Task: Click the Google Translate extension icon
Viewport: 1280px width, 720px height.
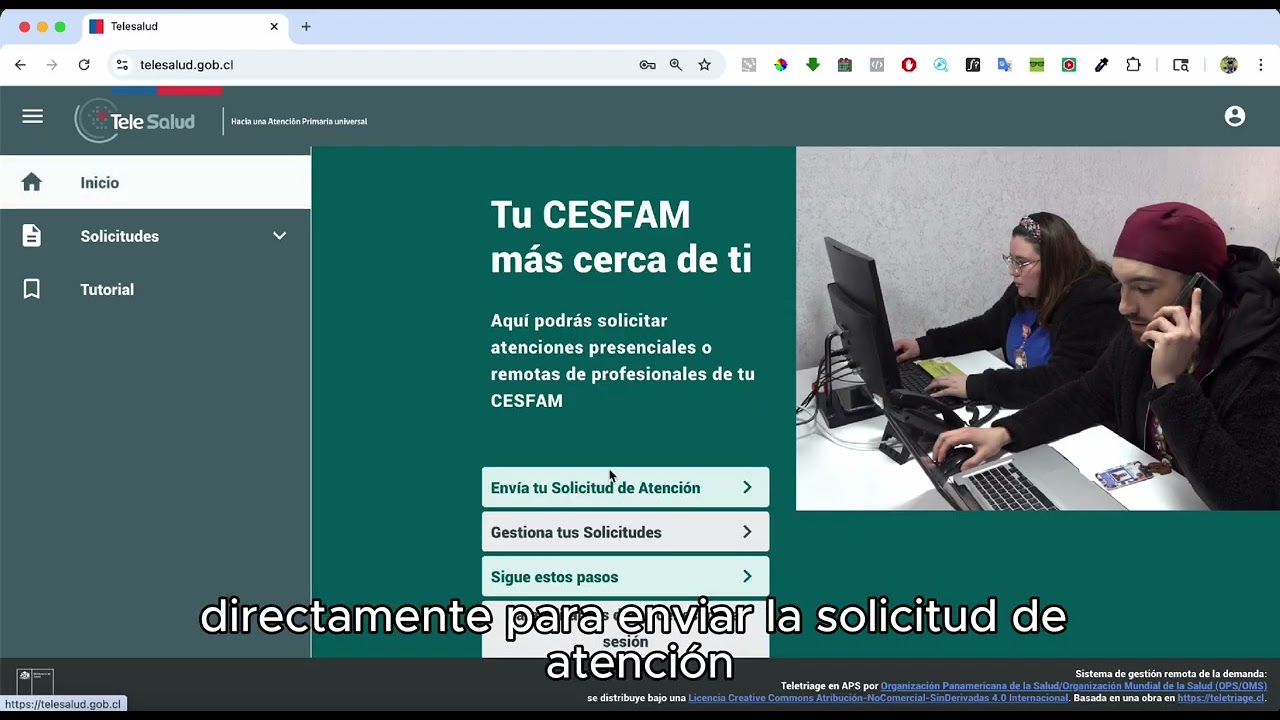Action: pos(1005,65)
